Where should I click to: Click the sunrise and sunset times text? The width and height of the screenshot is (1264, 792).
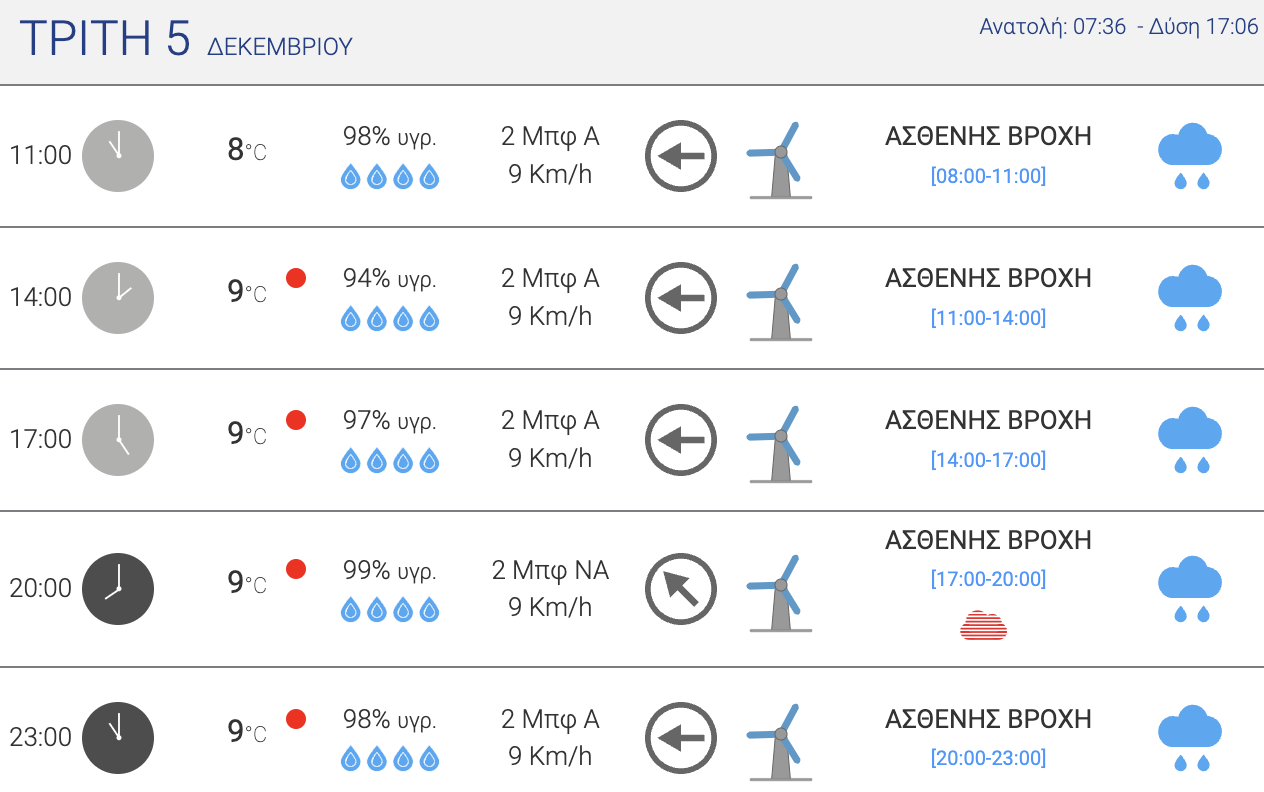point(1118,27)
